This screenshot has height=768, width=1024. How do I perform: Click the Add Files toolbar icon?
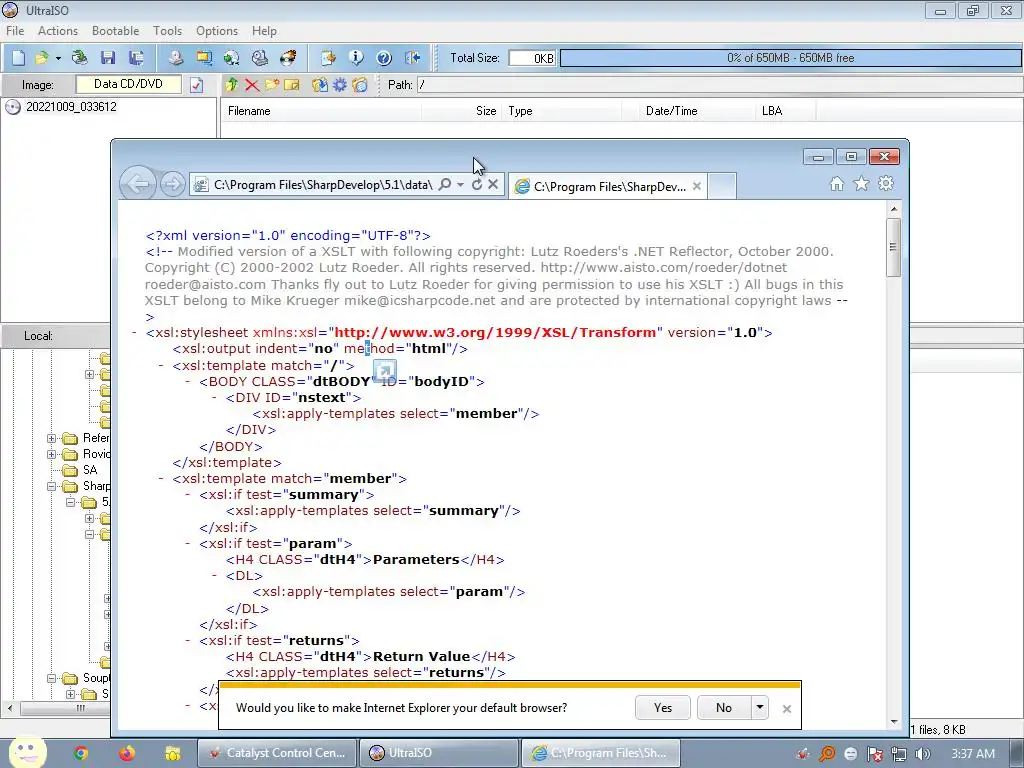320,85
